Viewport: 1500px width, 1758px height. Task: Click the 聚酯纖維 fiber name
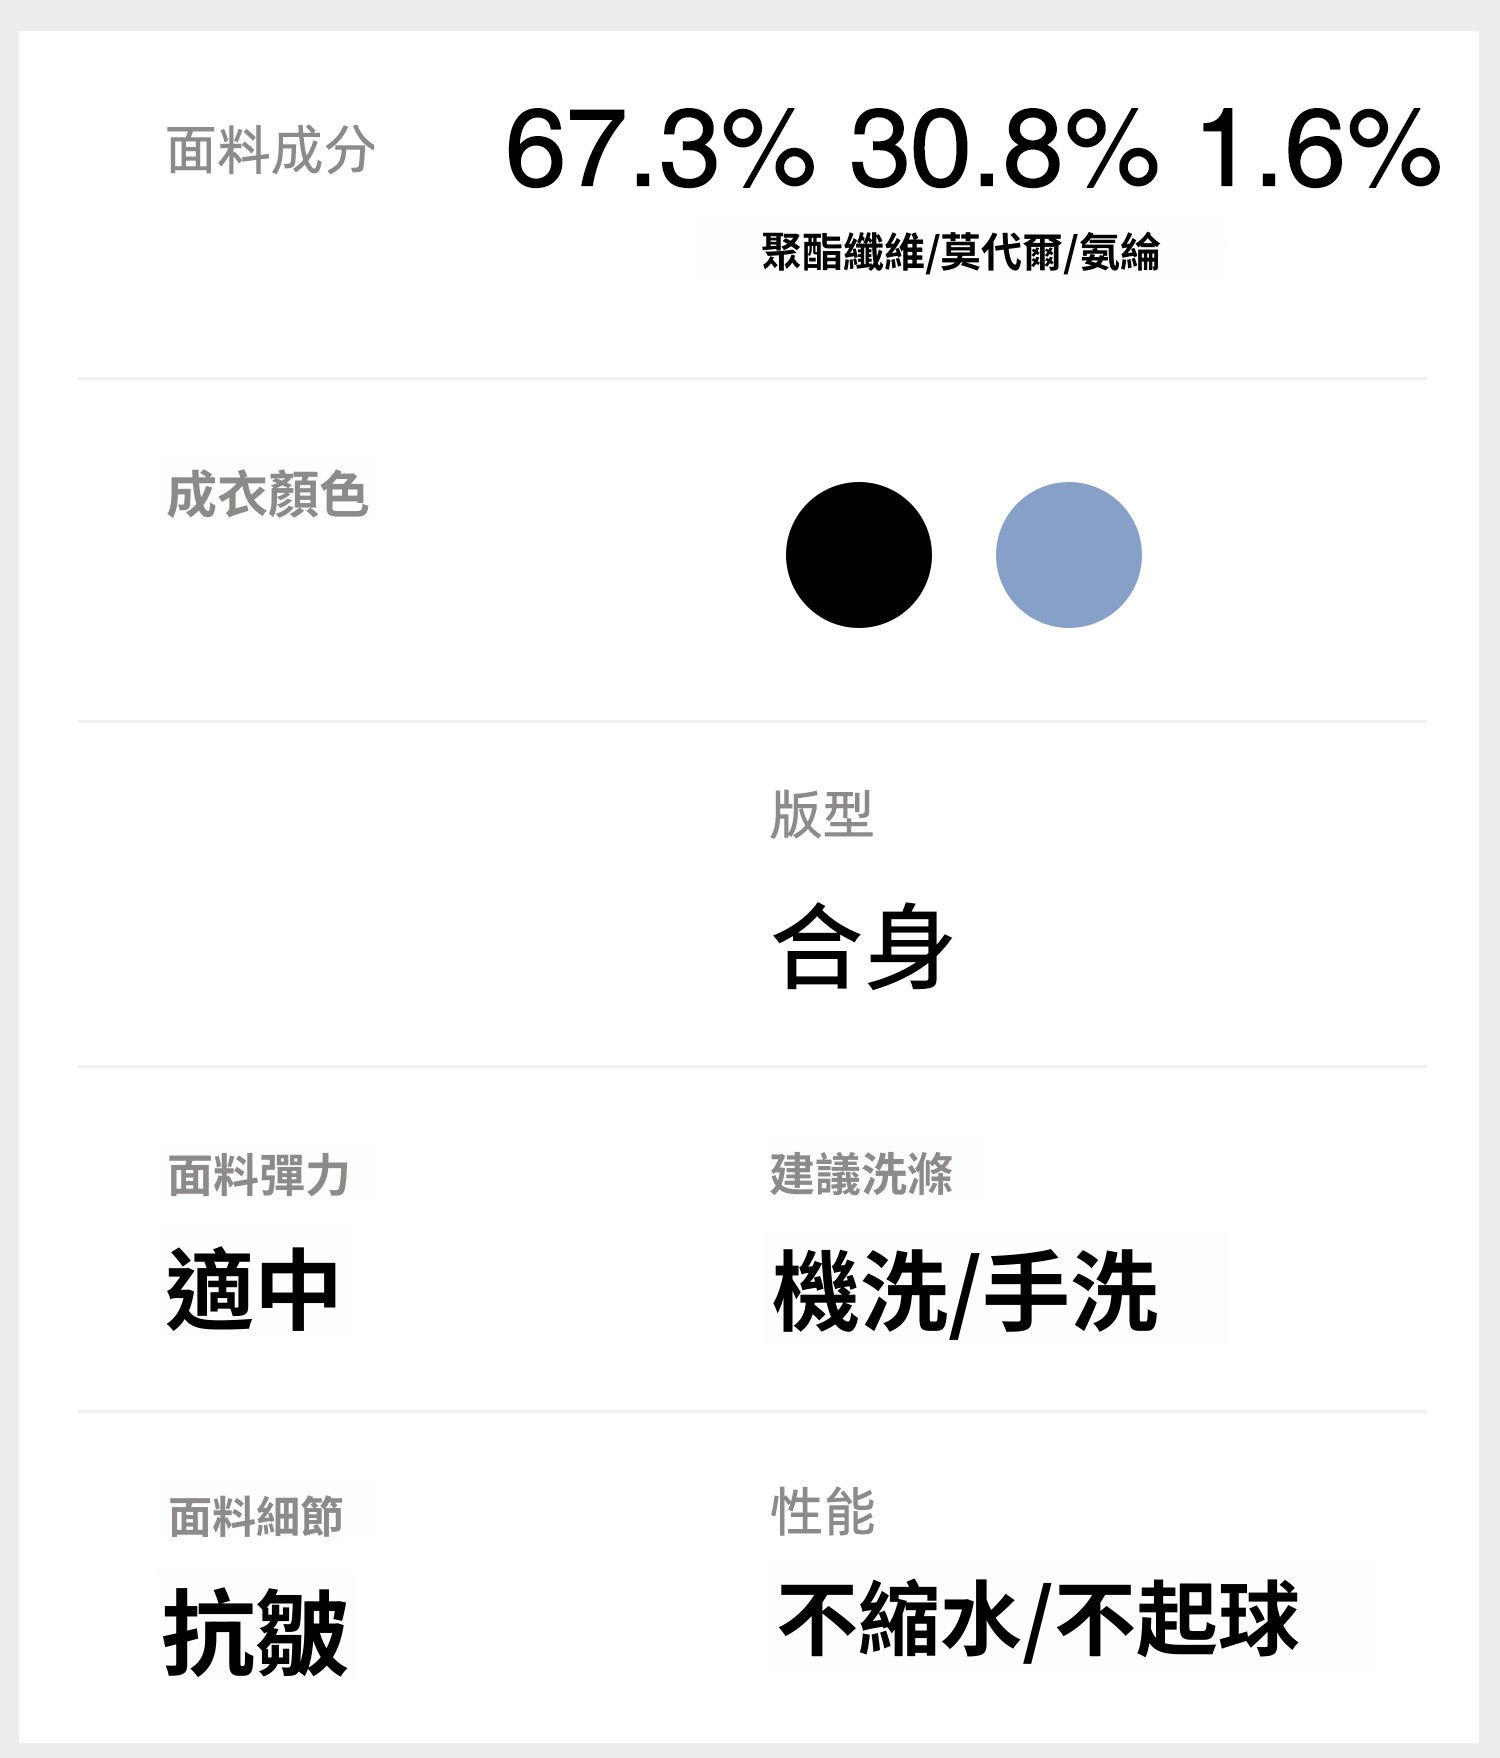click(x=842, y=252)
